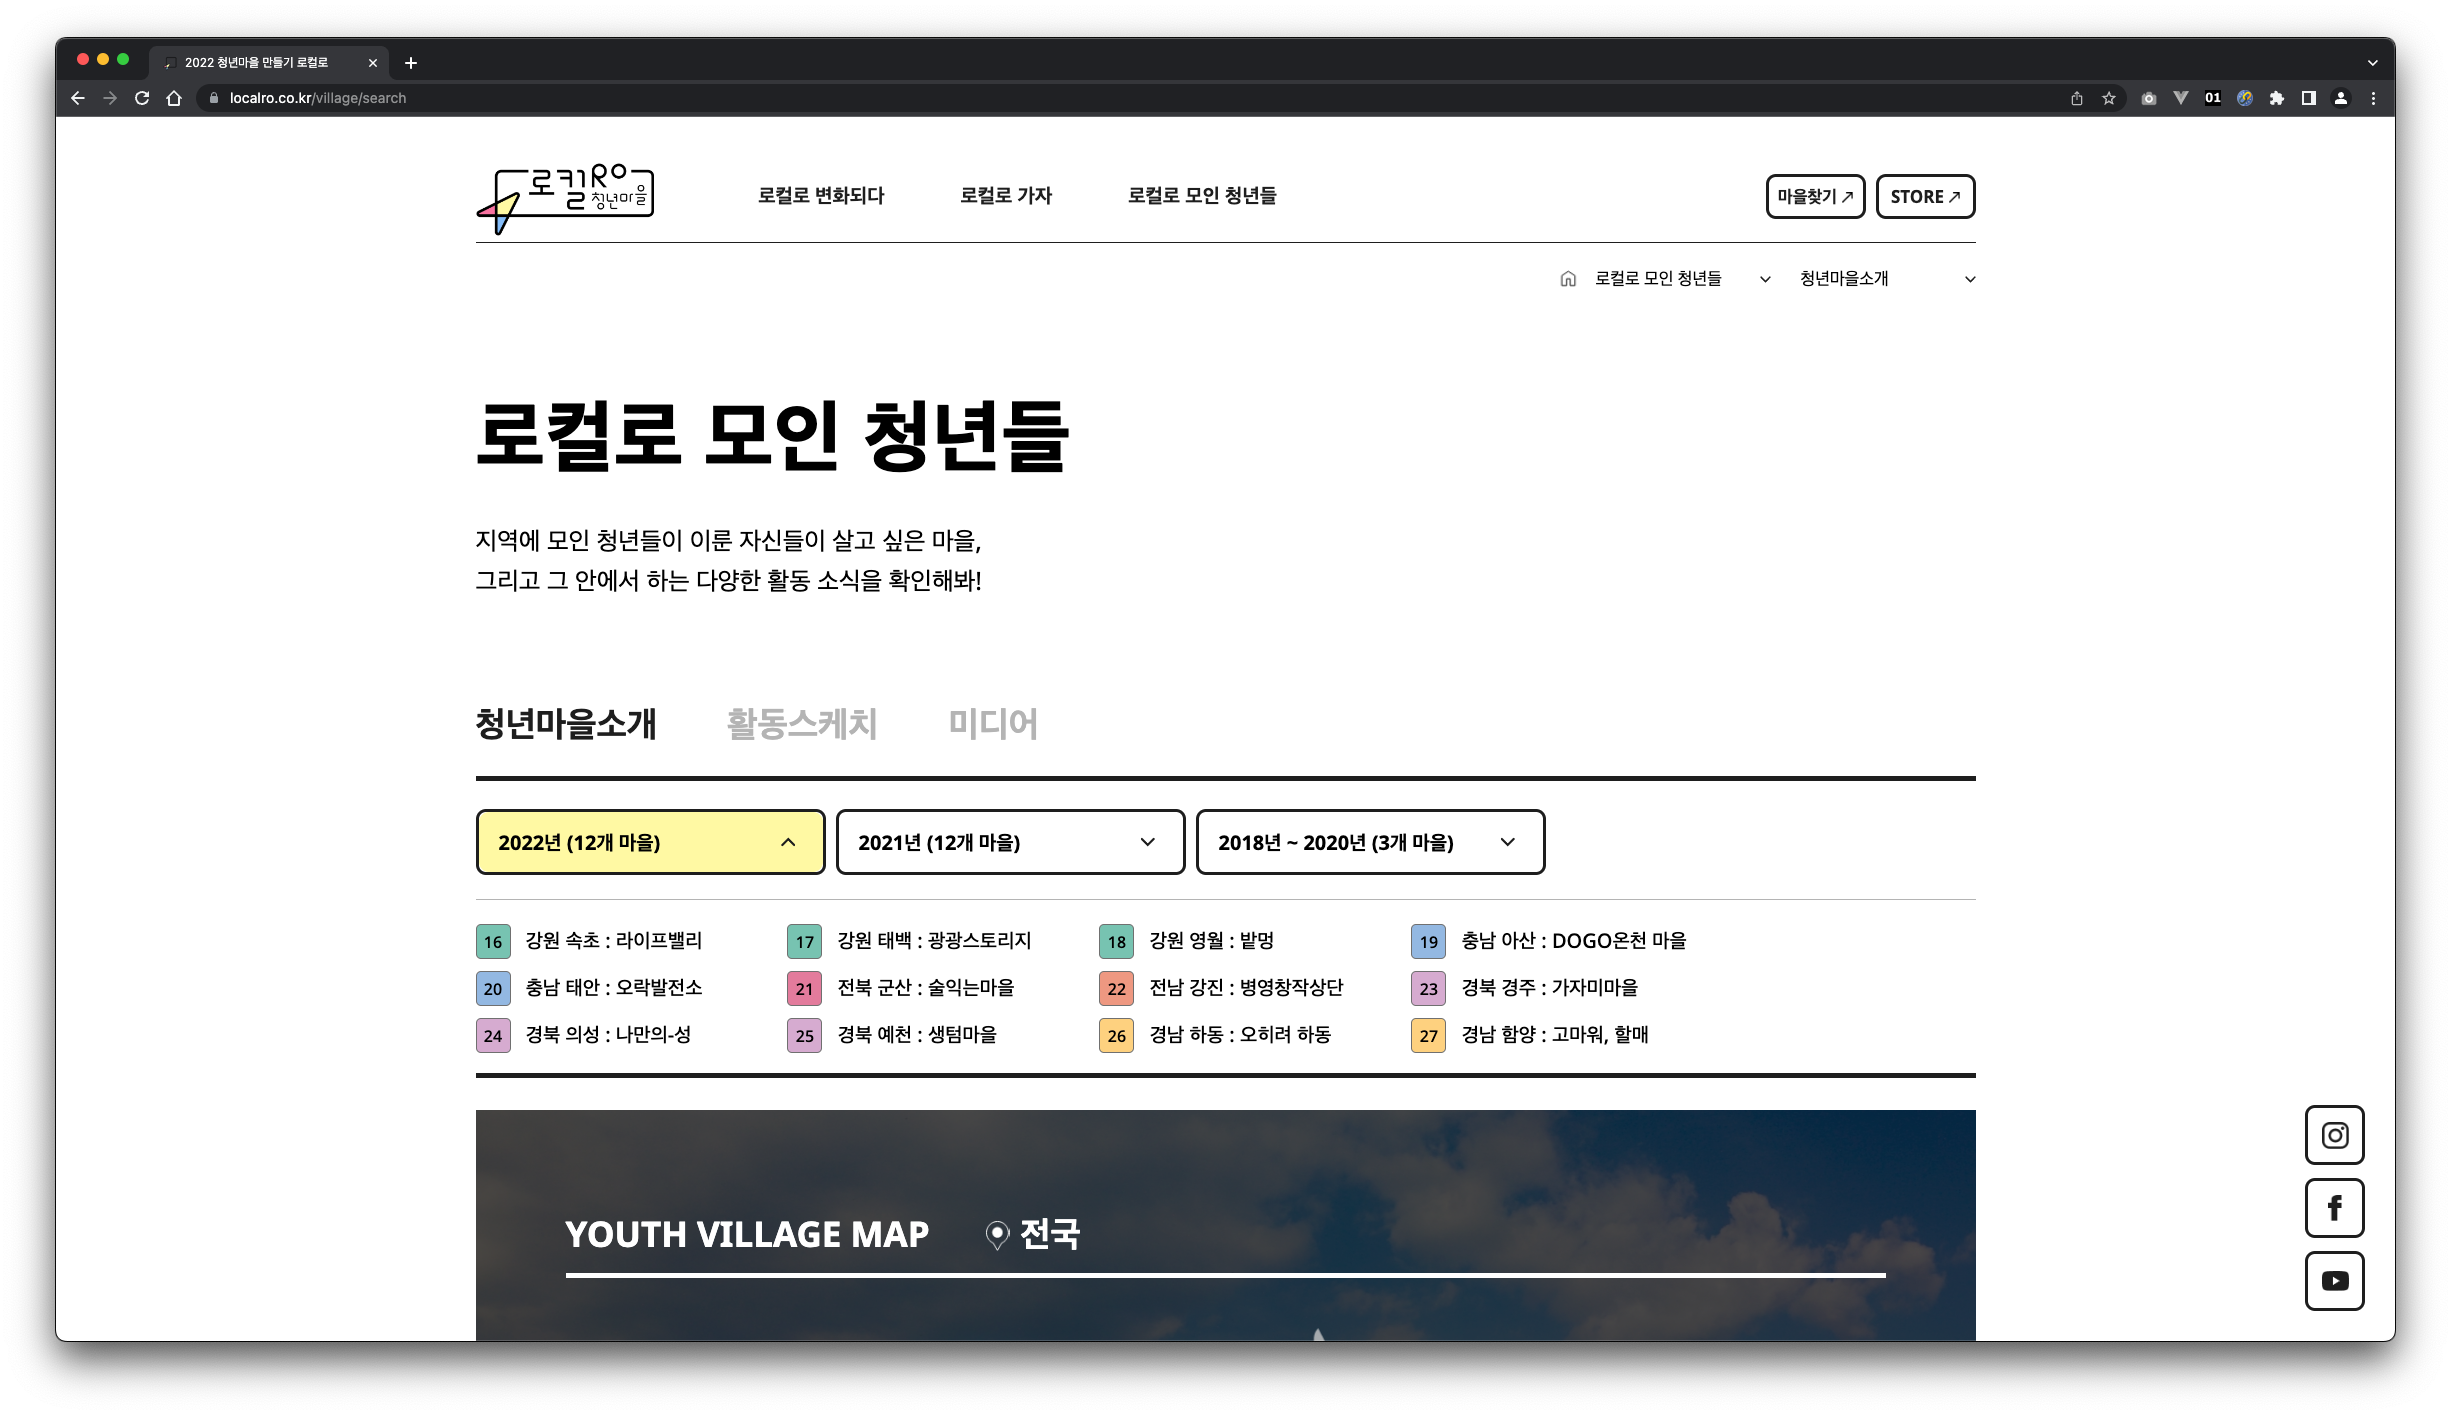Click the share page icon
The width and height of the screenshot is (2451, 1415).
coord(2077,98)
